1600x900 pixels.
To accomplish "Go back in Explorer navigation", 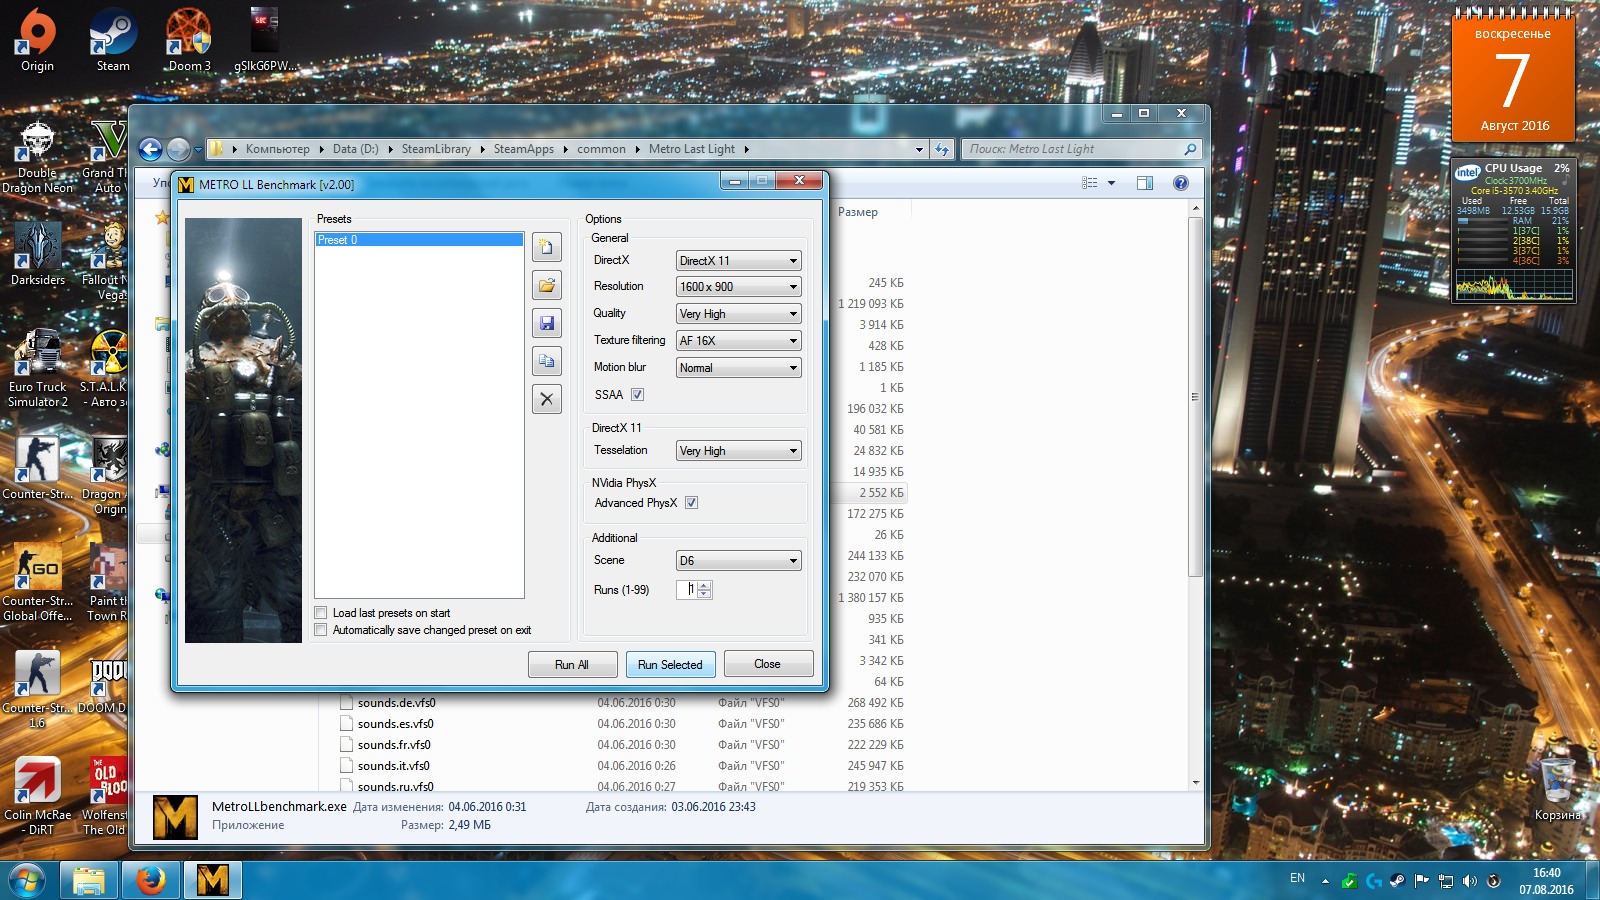I will coord(150,149).
